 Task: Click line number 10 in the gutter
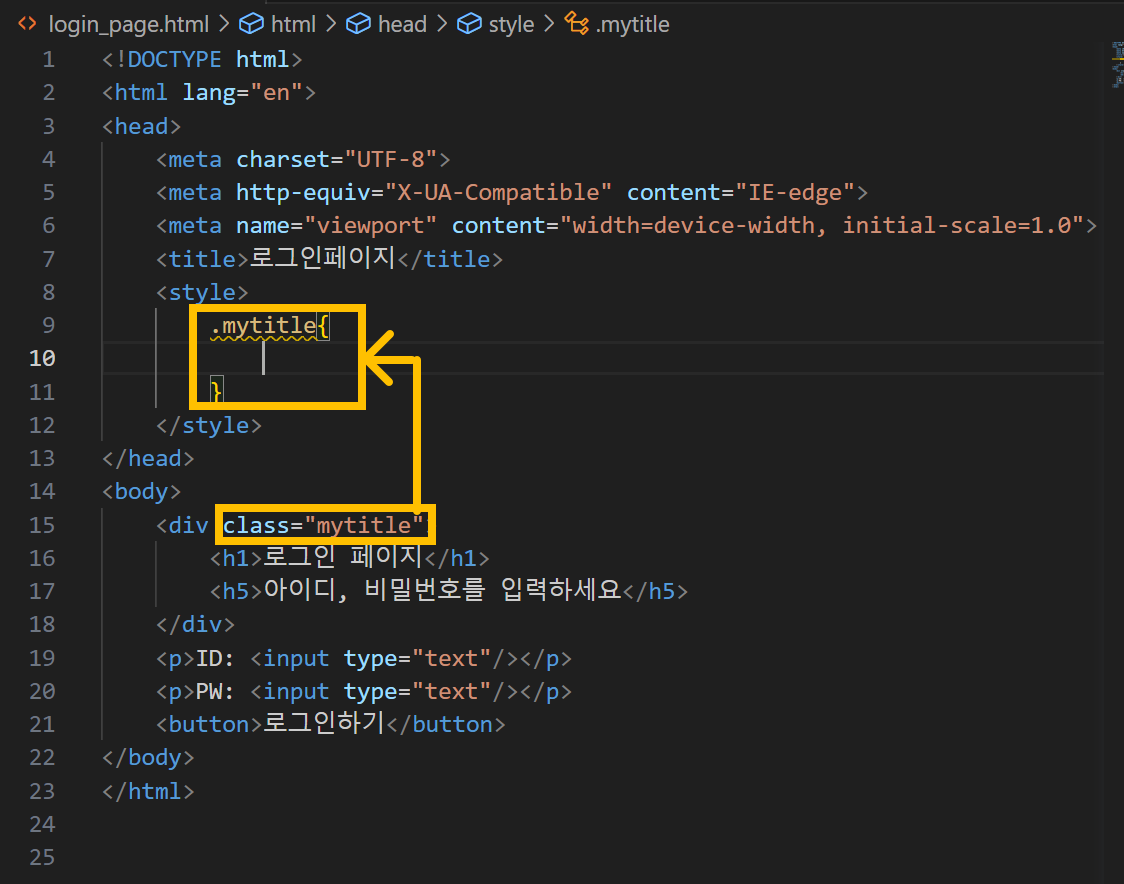42,358
